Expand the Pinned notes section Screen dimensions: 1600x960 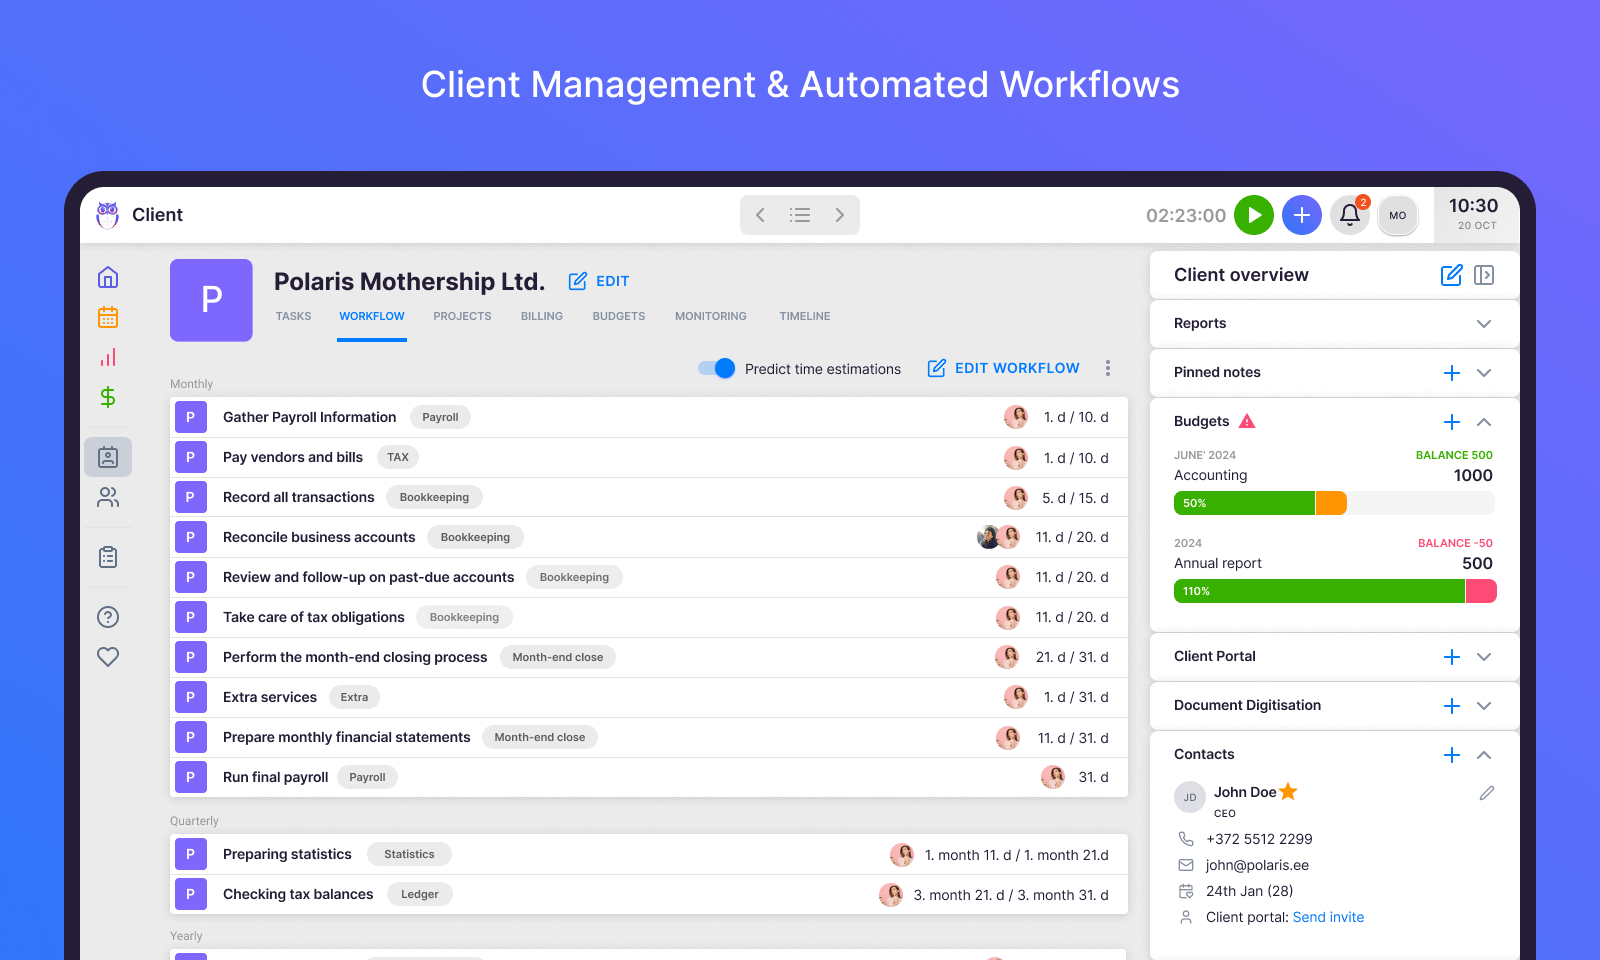(1483, 372)
